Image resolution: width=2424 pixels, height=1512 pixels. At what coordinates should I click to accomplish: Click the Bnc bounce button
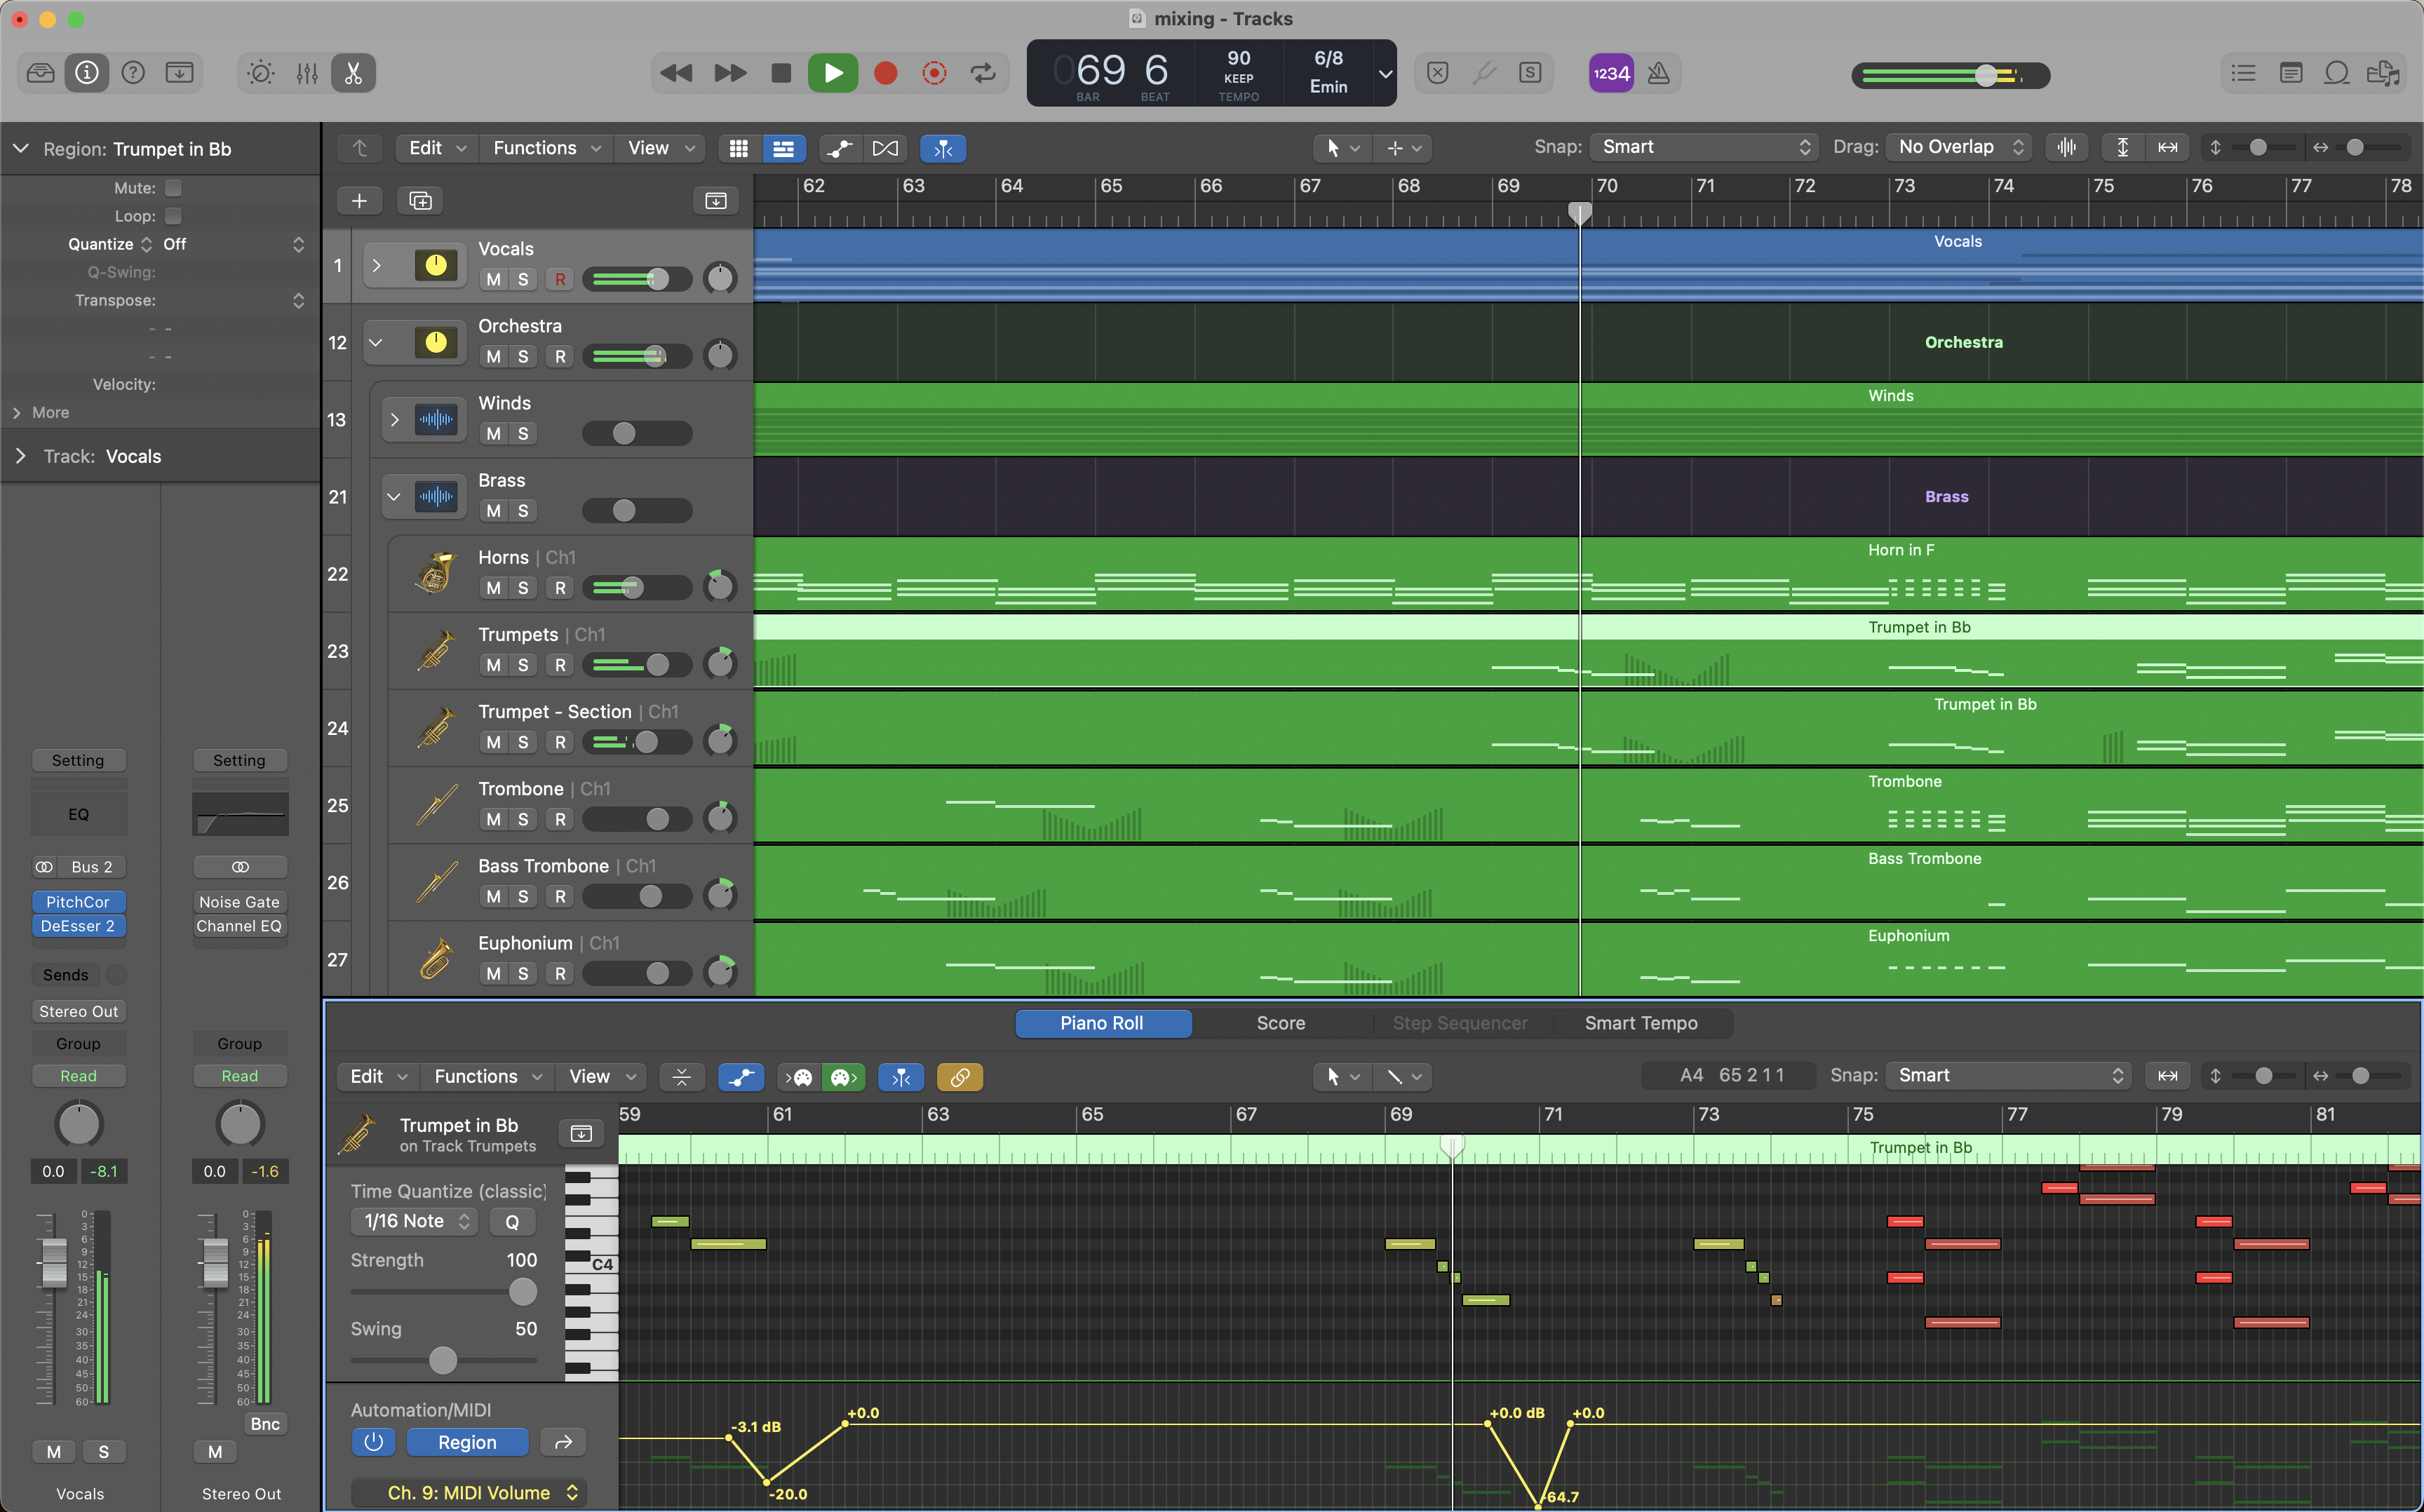tap(264, 1424)
